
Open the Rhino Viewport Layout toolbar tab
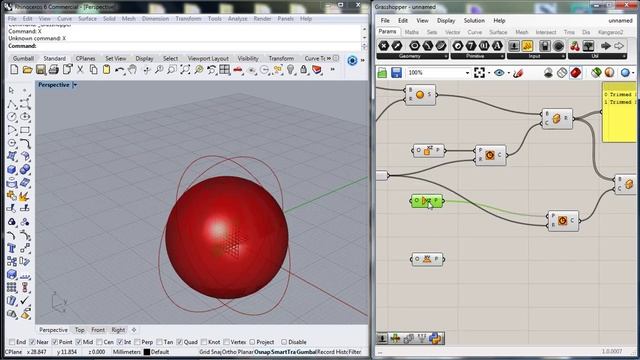[x=208, y=58]
